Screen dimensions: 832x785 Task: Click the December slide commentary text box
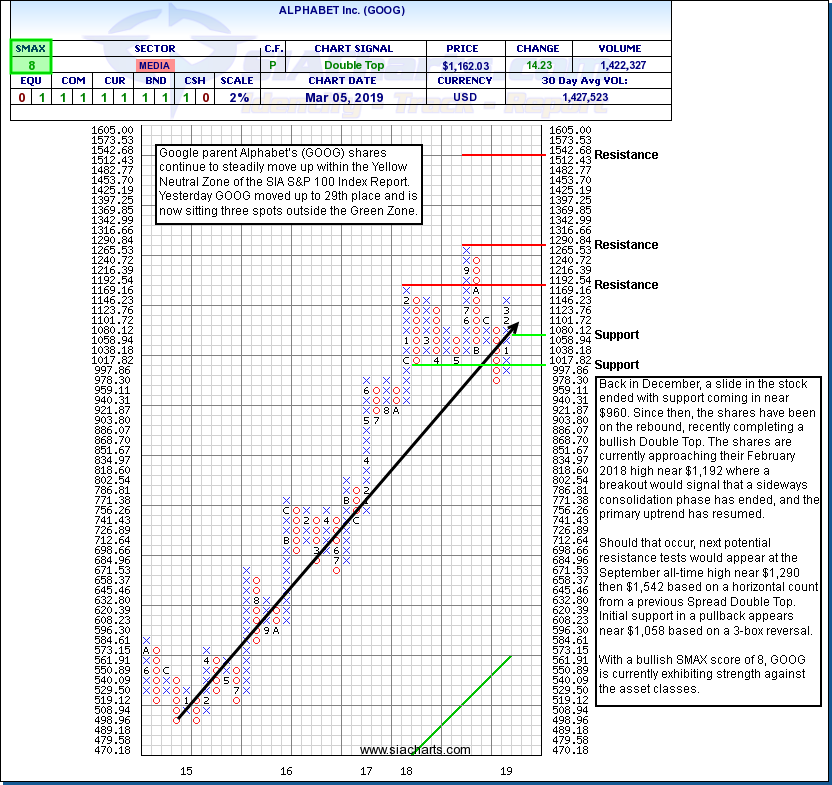[708, 541]
